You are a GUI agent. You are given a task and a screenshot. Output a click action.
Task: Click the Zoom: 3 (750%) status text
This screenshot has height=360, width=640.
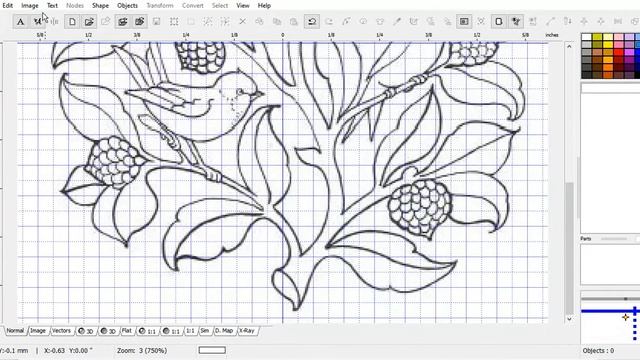coord(142,351)
